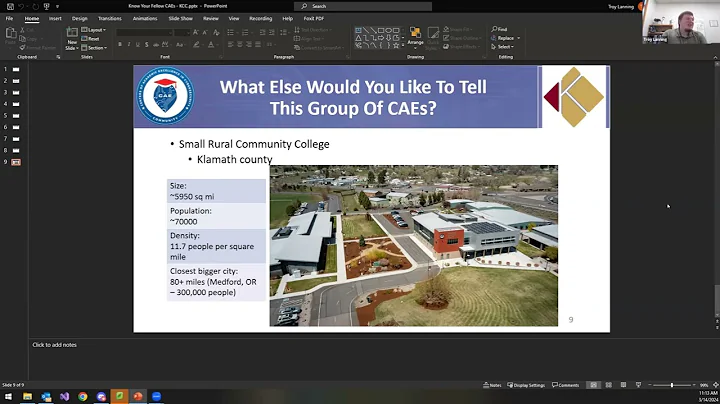Switch to the Slide Show tab
Viewport: 720px width, 404px height.
180,18
